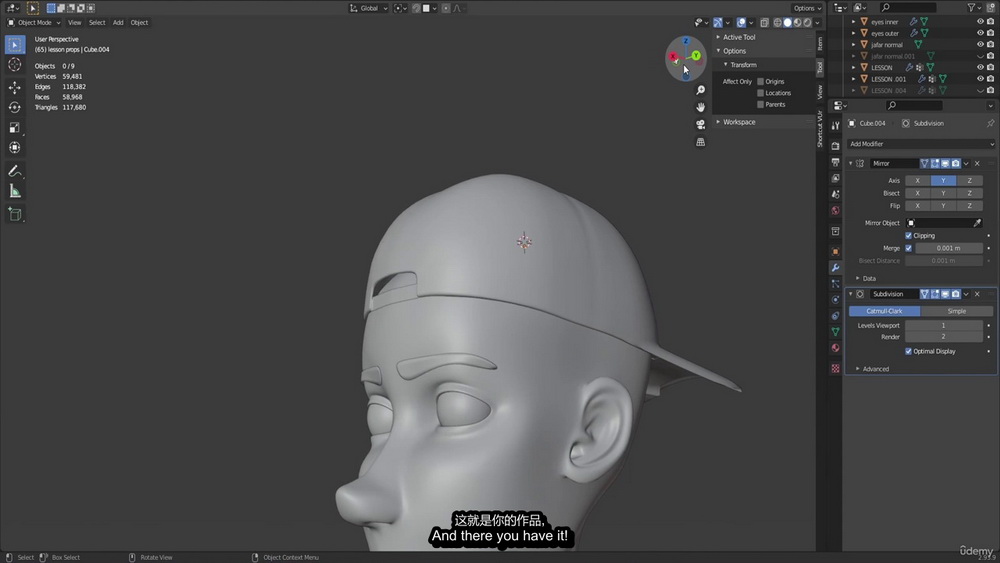
Task: Open the Physics properties tab icon
Action: (x=835, y=300)
